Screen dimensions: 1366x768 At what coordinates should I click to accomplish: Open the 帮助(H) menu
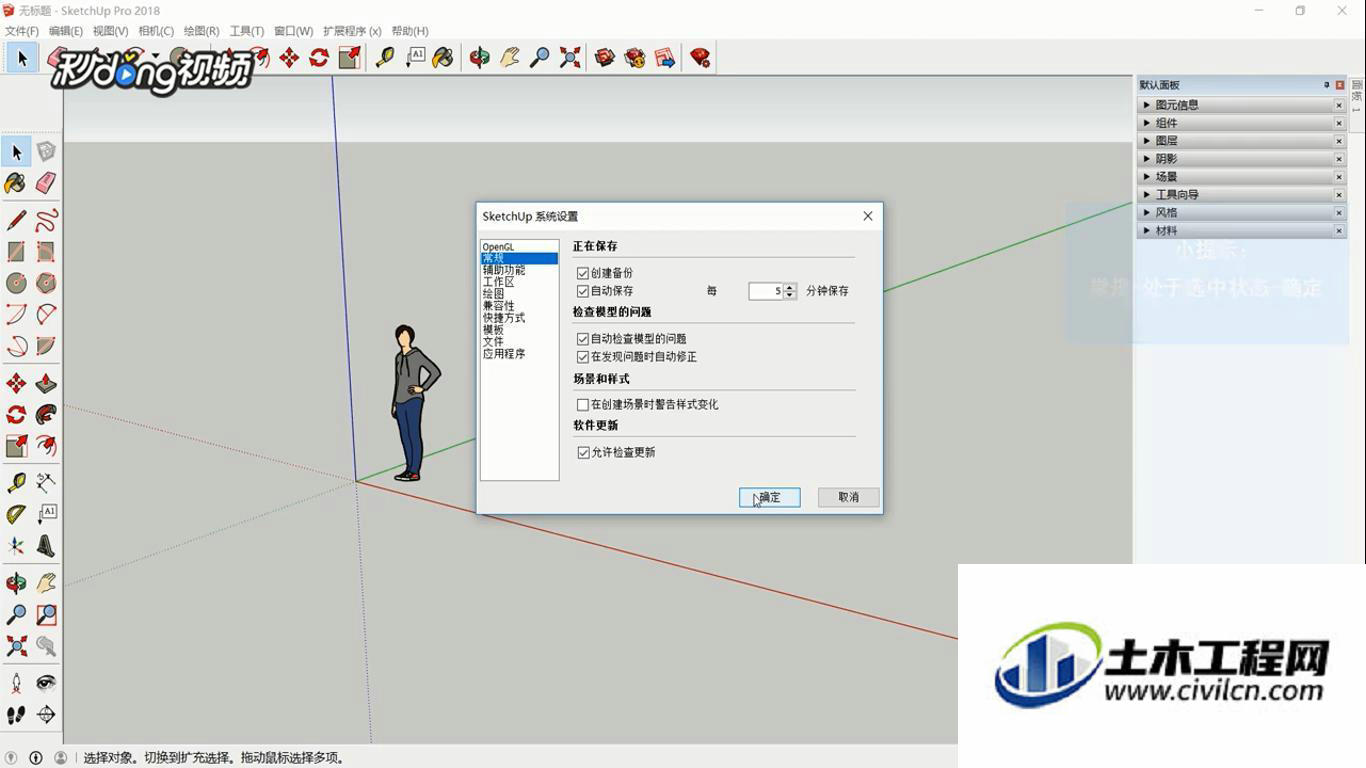tap(410, 31)
